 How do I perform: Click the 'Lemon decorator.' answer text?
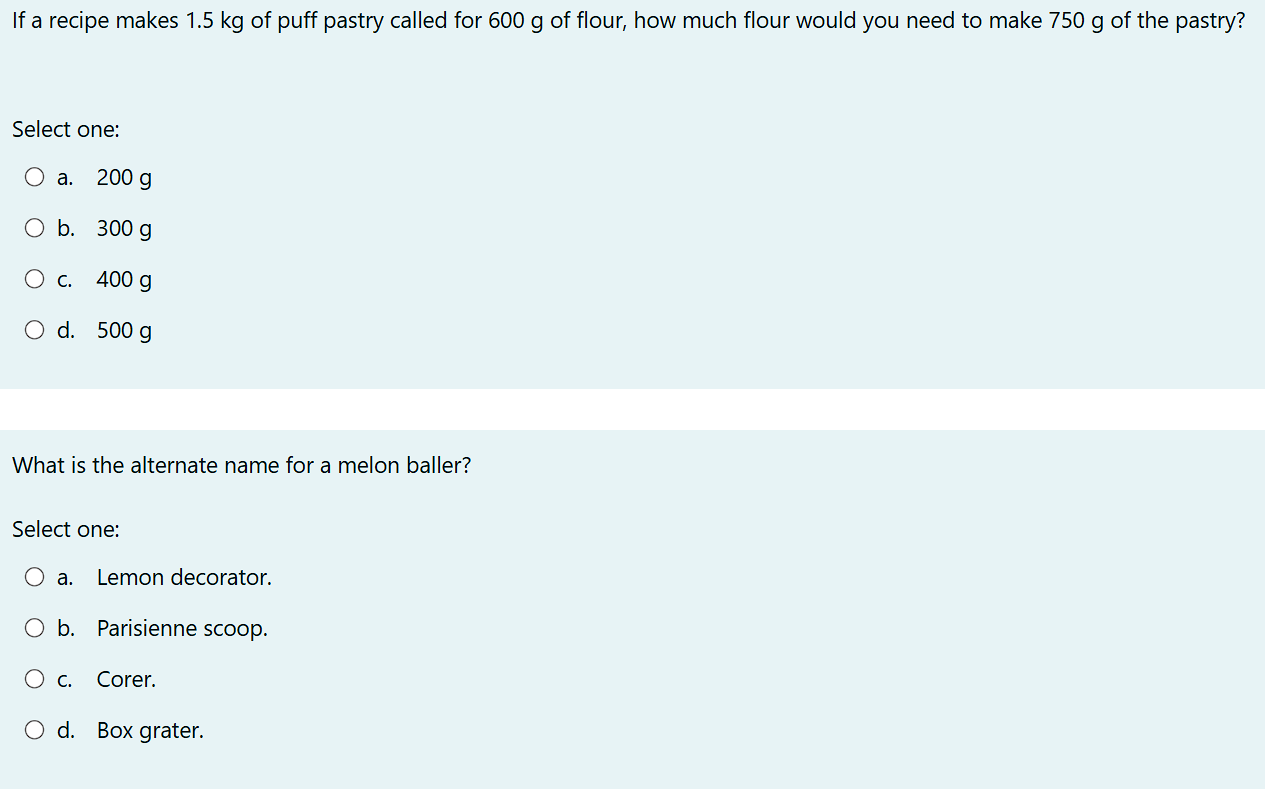(x=184, y=578)
